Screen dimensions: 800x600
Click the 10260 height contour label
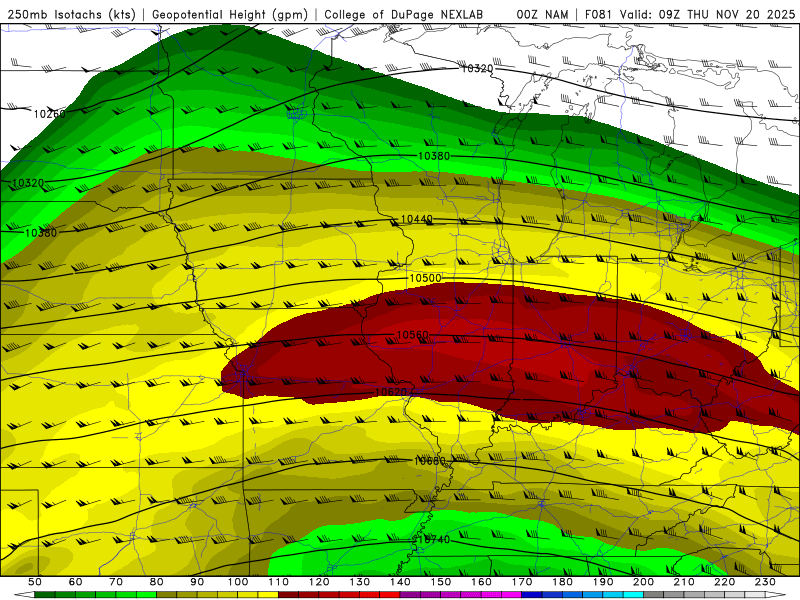pos(49,114)
